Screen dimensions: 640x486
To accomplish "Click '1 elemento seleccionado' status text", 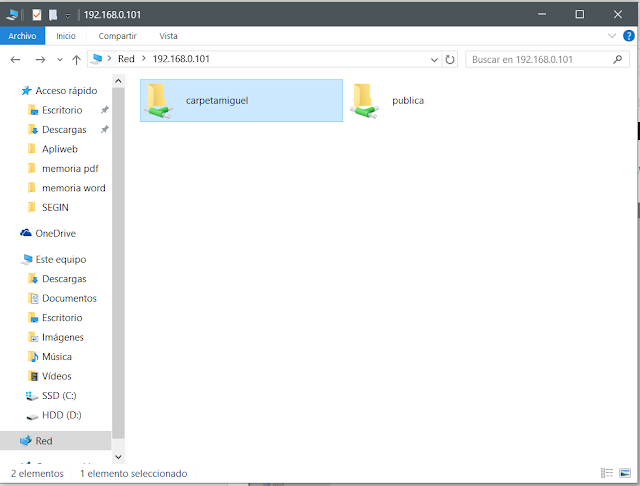I will point(134,473).
